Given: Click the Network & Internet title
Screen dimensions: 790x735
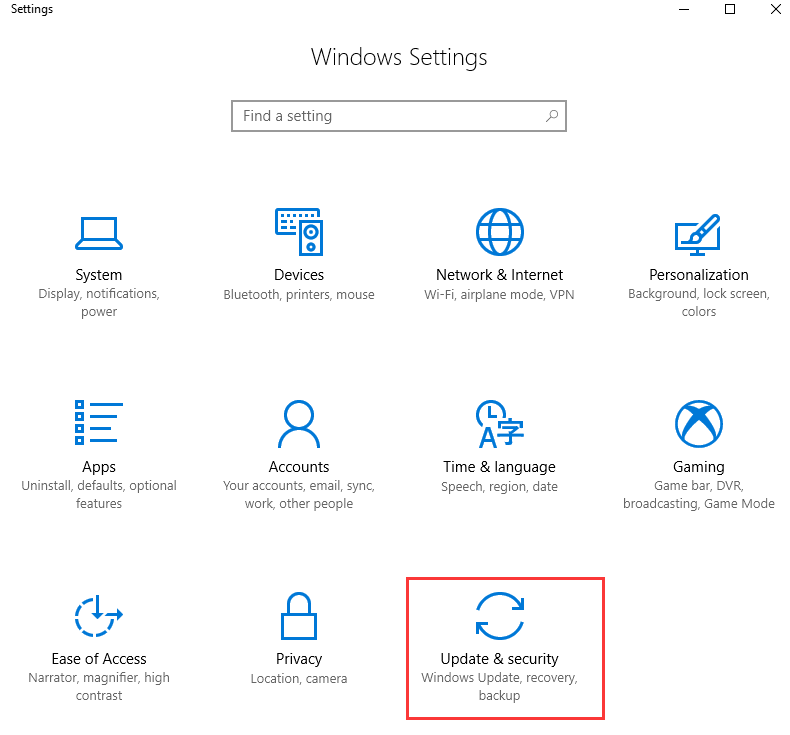Looking at the screenshot, I should [499, 275].
